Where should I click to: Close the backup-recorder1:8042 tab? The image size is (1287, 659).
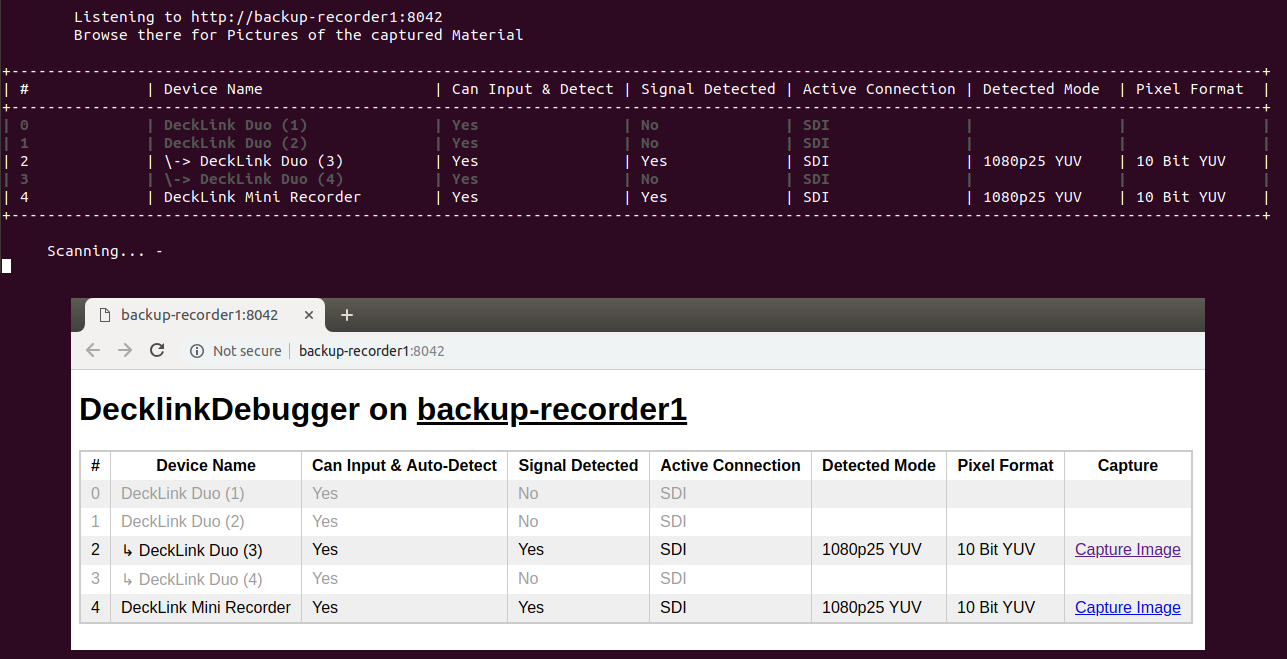pyautogui.click(x=309, y=315)
